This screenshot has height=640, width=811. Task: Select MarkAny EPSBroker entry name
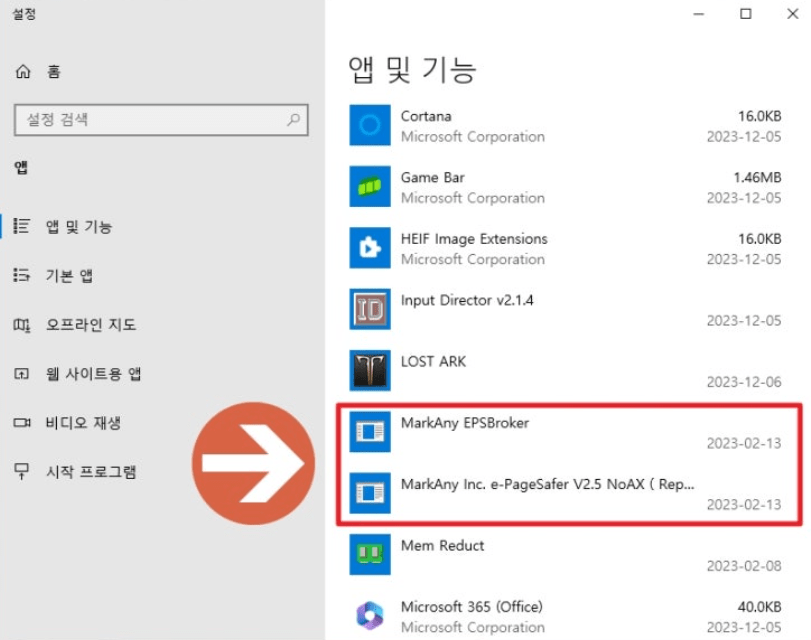[465, 423]
